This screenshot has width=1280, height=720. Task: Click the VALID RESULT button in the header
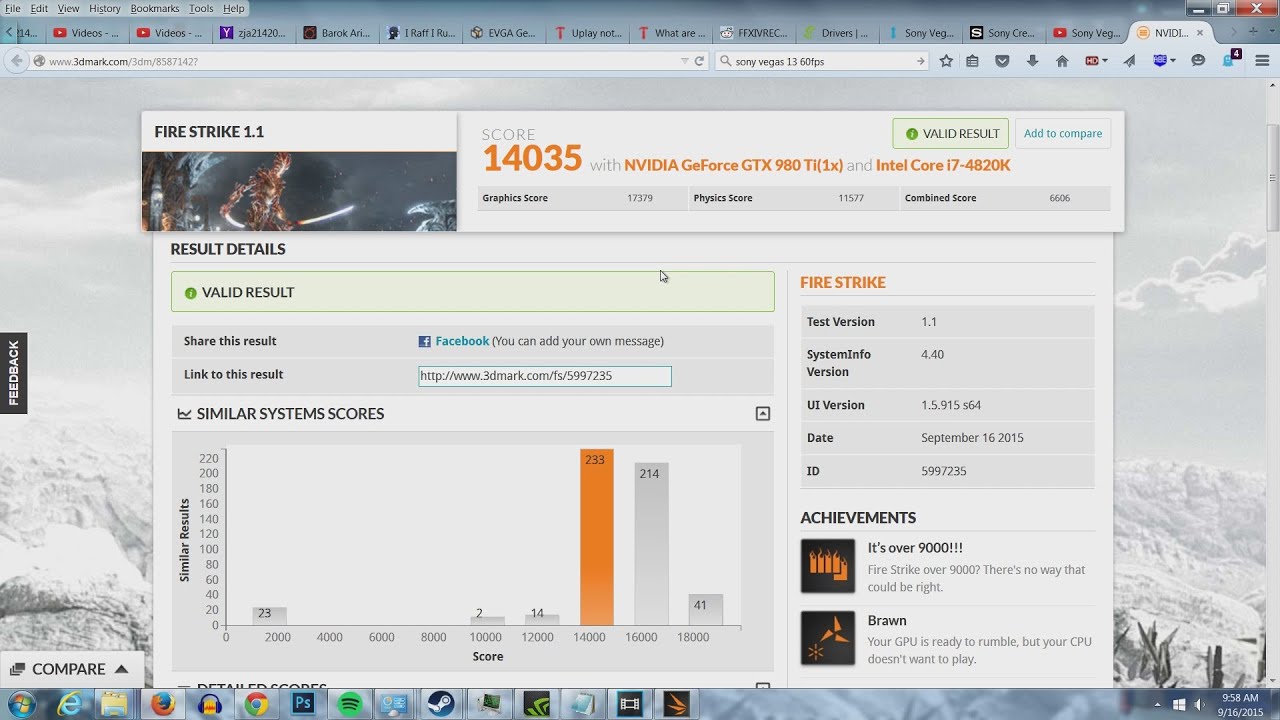[951, 134]
